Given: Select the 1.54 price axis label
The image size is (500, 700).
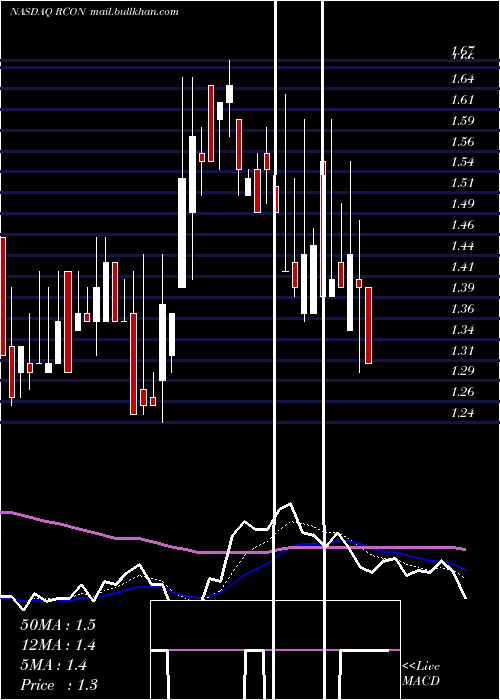Looking at the screenshot, I should tap(462, 162).
